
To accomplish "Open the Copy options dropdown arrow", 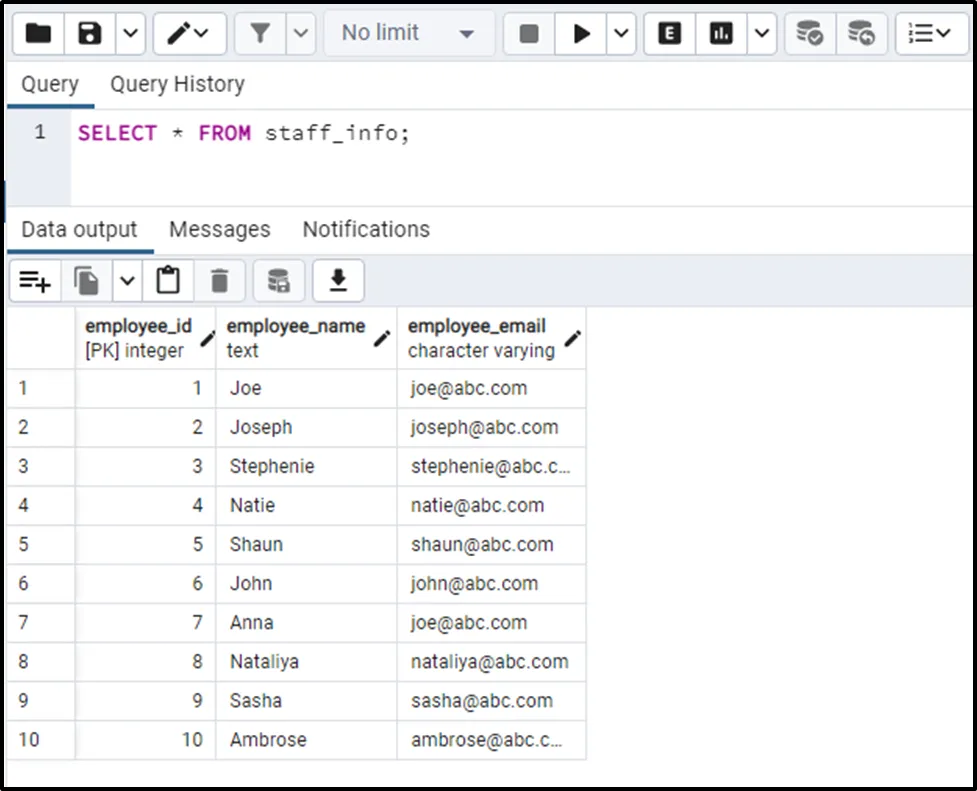I will click(x=127, y=281).
